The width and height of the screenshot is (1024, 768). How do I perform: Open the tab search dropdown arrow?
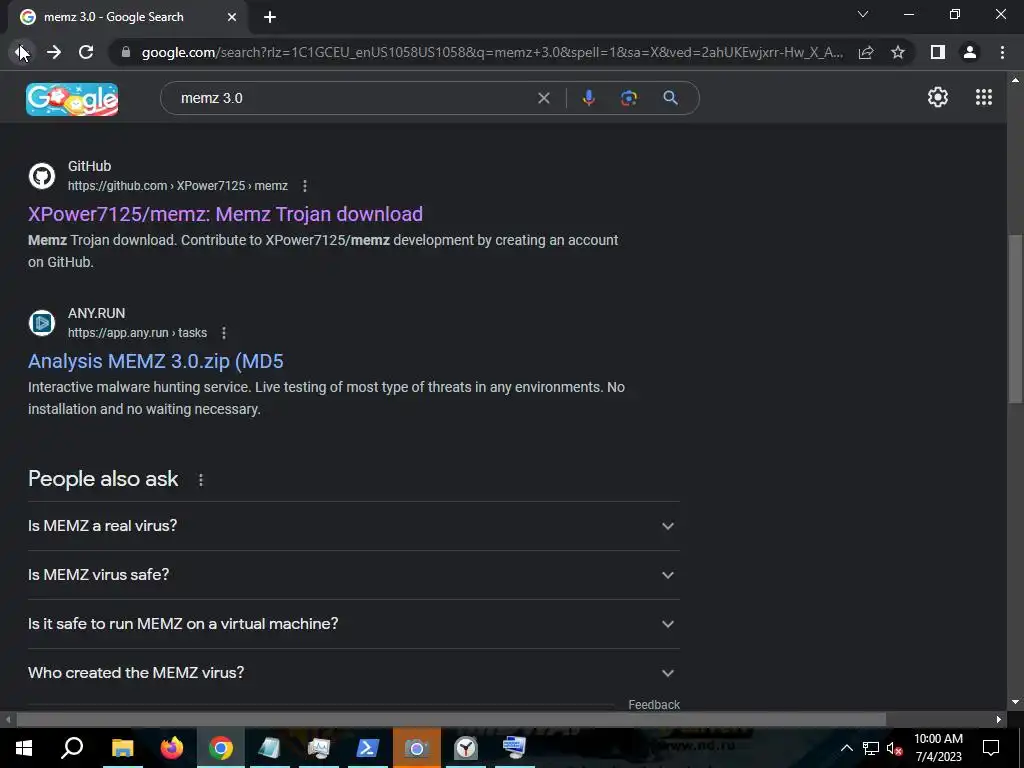[863, 14]
